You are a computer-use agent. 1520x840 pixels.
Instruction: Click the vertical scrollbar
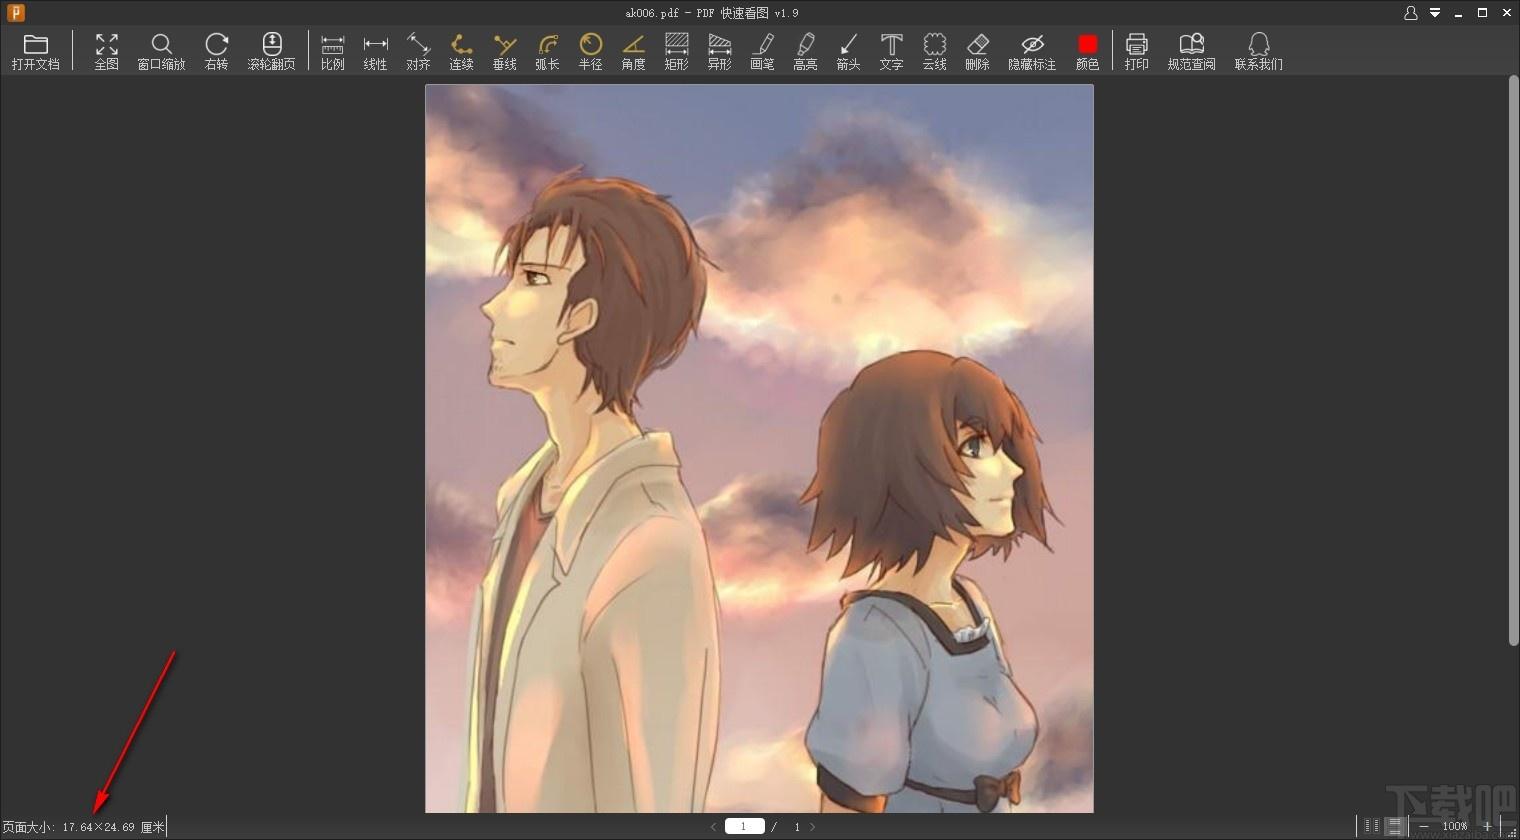pos(1513,360)
